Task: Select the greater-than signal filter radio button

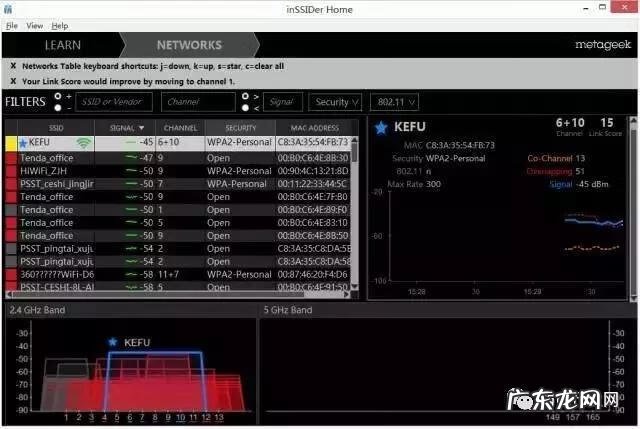Action: point(245,96)
